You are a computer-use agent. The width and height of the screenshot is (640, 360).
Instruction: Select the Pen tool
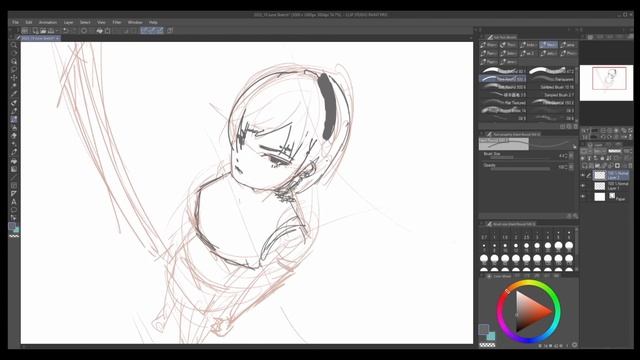point(14,102)
